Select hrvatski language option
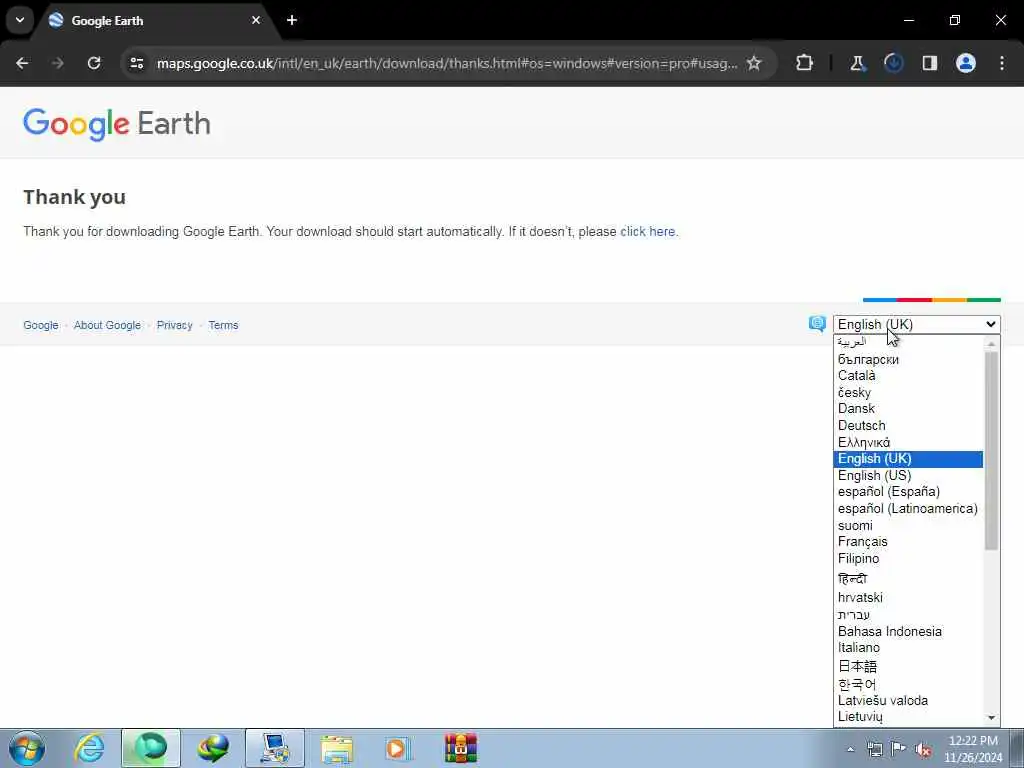 908,598
